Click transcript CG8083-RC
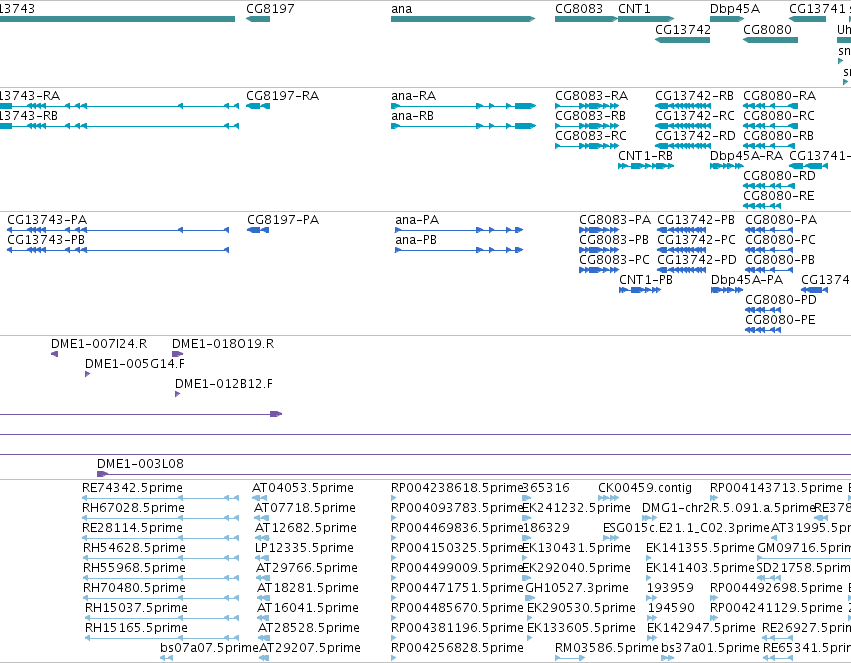 pos(587,146)
